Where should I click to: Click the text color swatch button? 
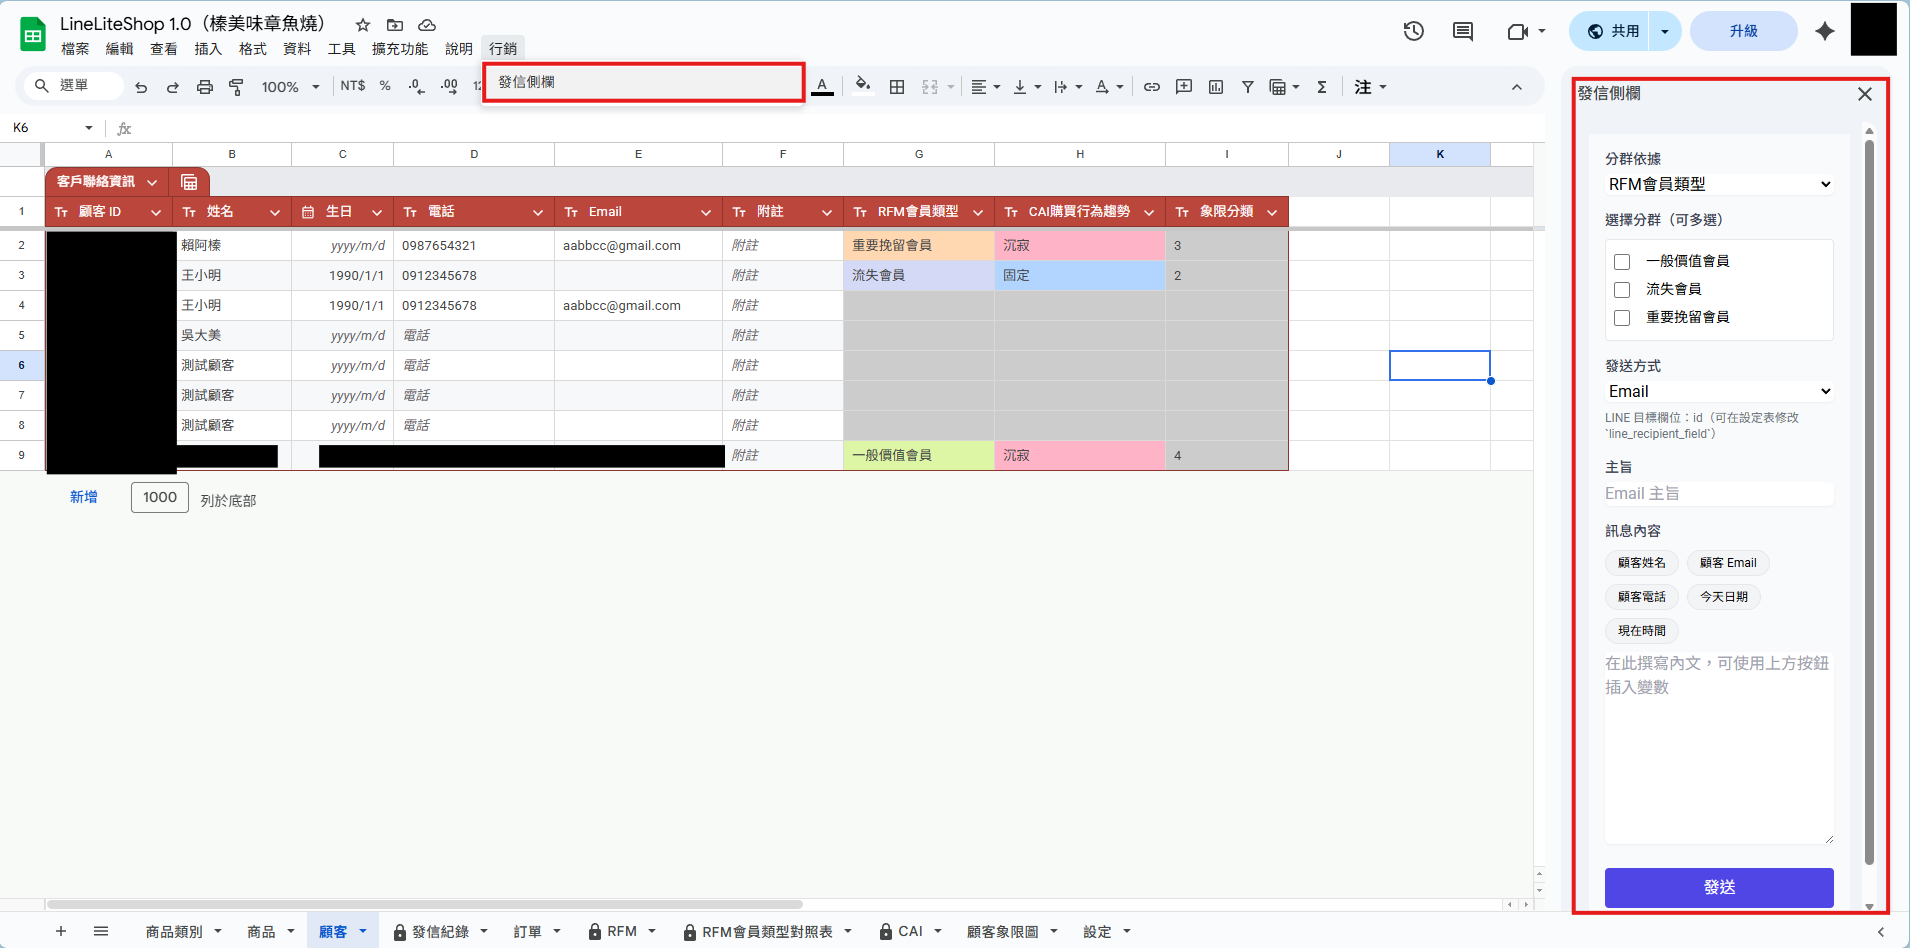[822, 87]
